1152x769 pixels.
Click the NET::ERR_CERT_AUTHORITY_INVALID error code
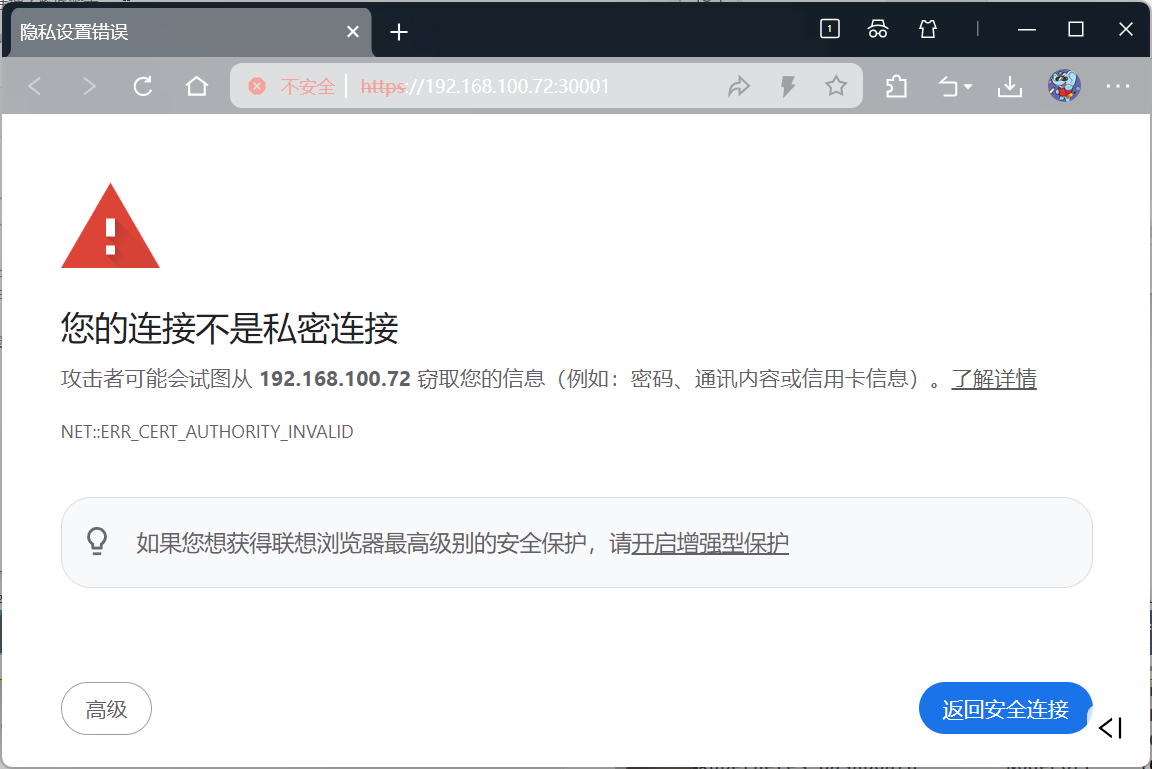207,432
